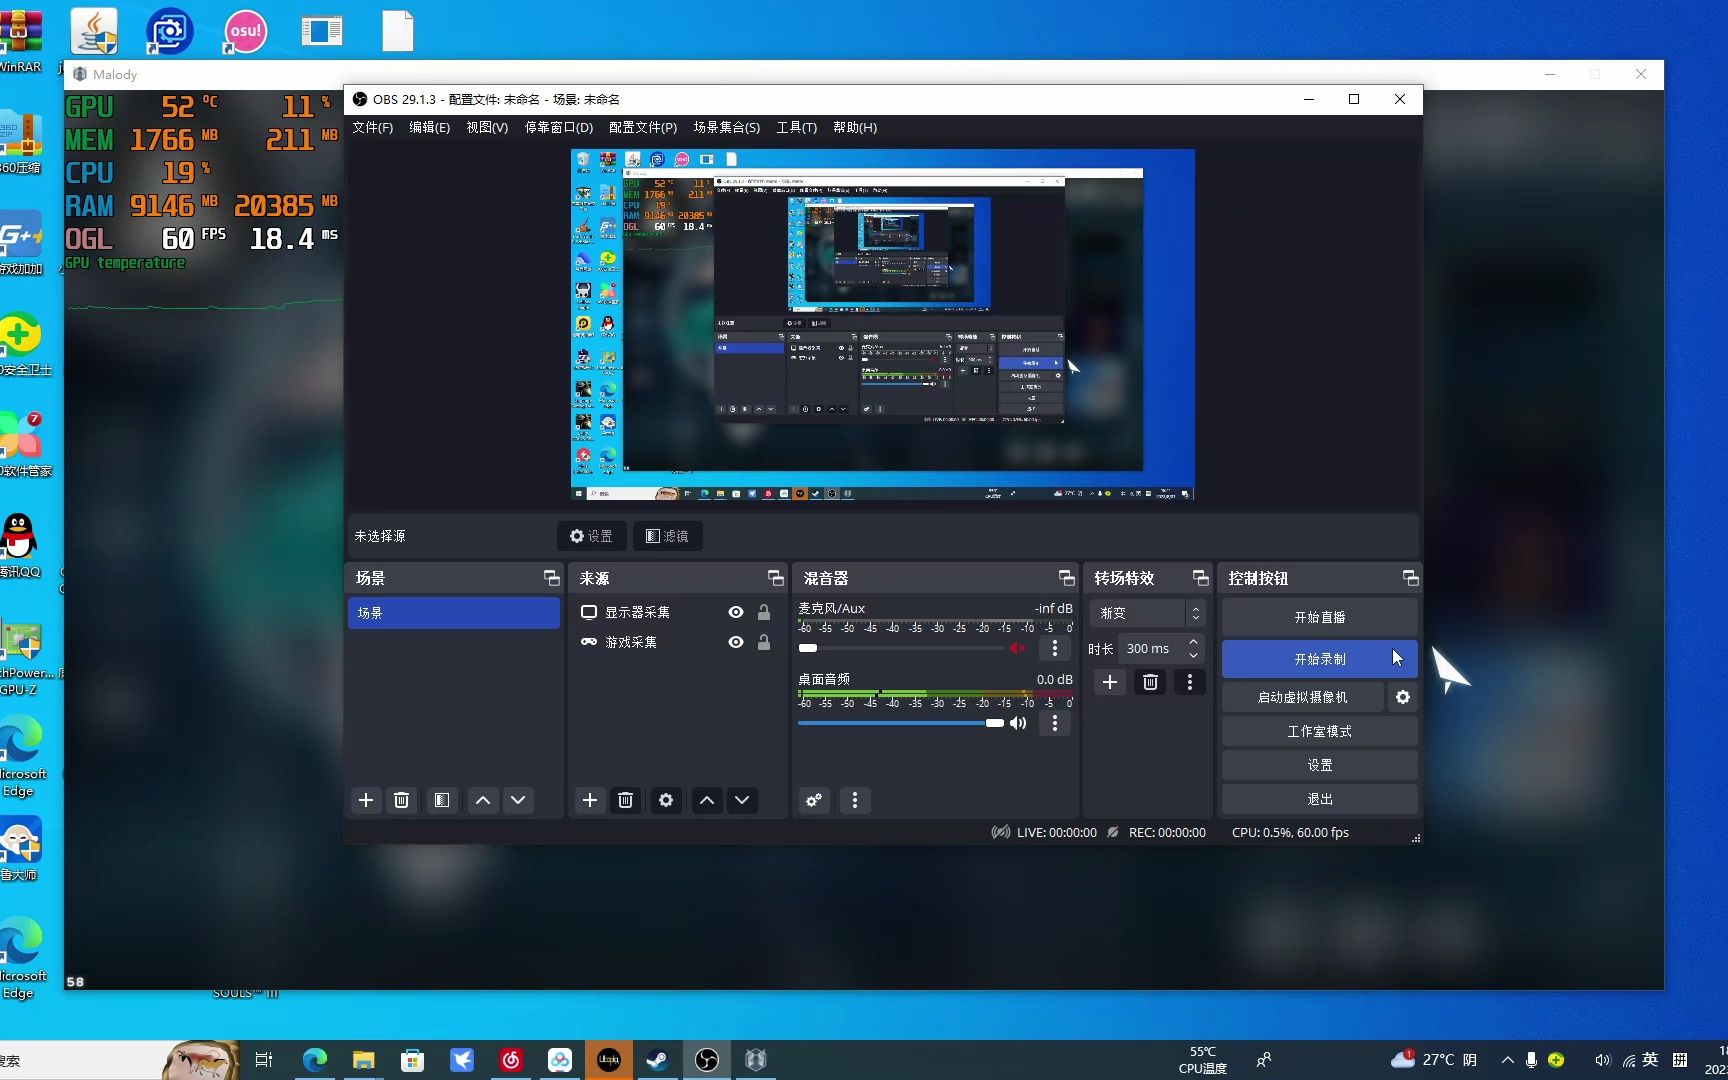Float the 来源 dock panel
The height and width of the screenshot is (1080, 1728).
click(775, 578)
